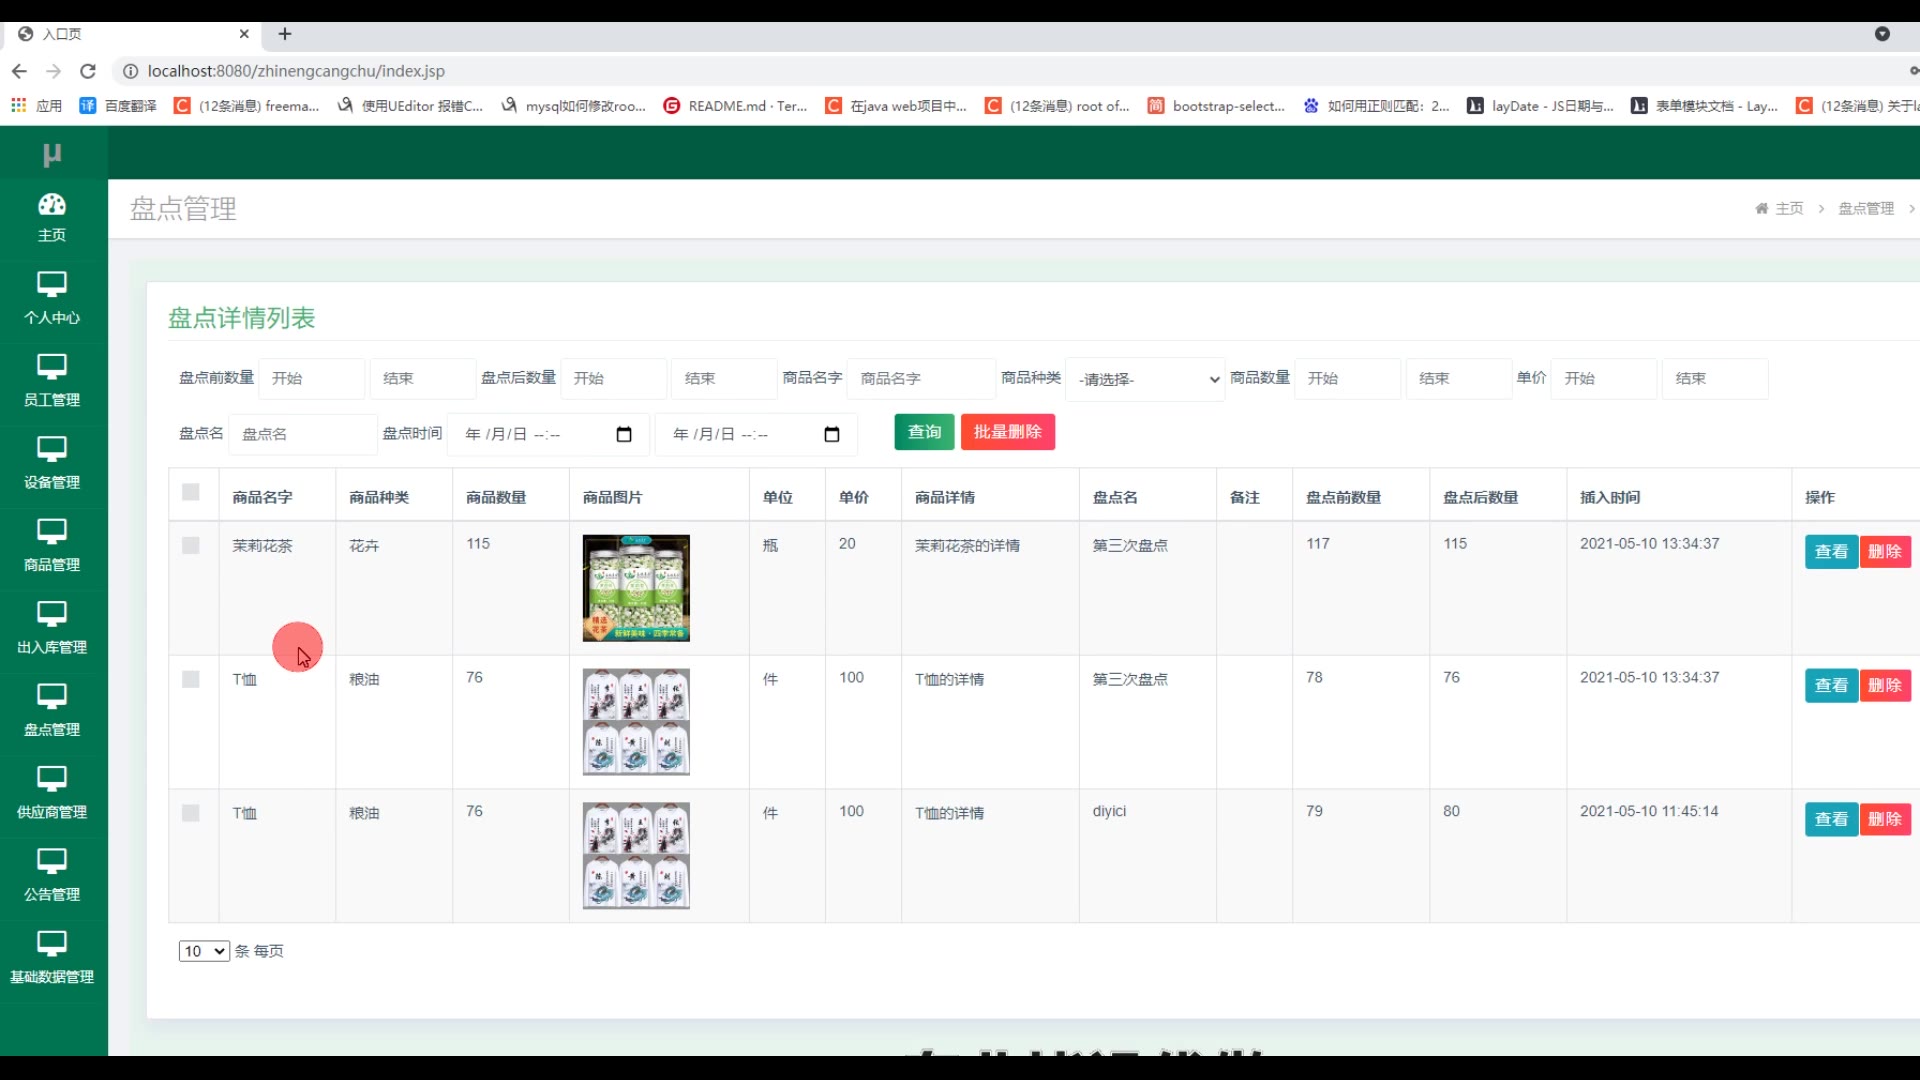This screenshot has height=1080, width=1920.
Task: Click the browser forward arrow
Action: (54, 71)
